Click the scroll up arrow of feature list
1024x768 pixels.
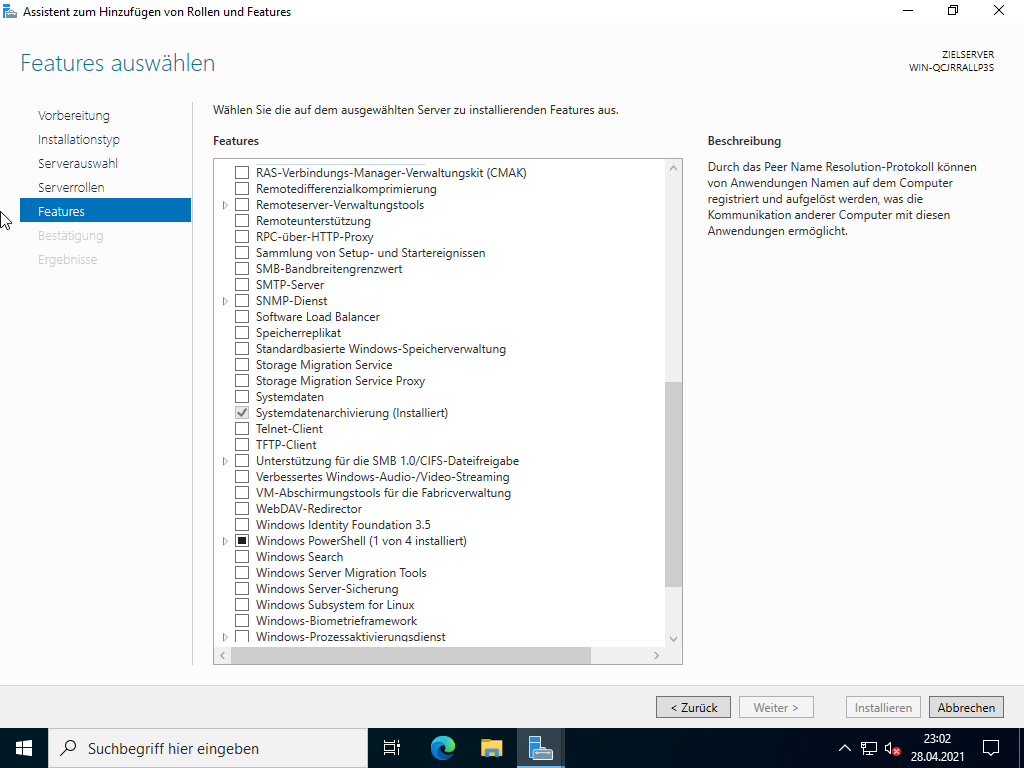(673, 168)
